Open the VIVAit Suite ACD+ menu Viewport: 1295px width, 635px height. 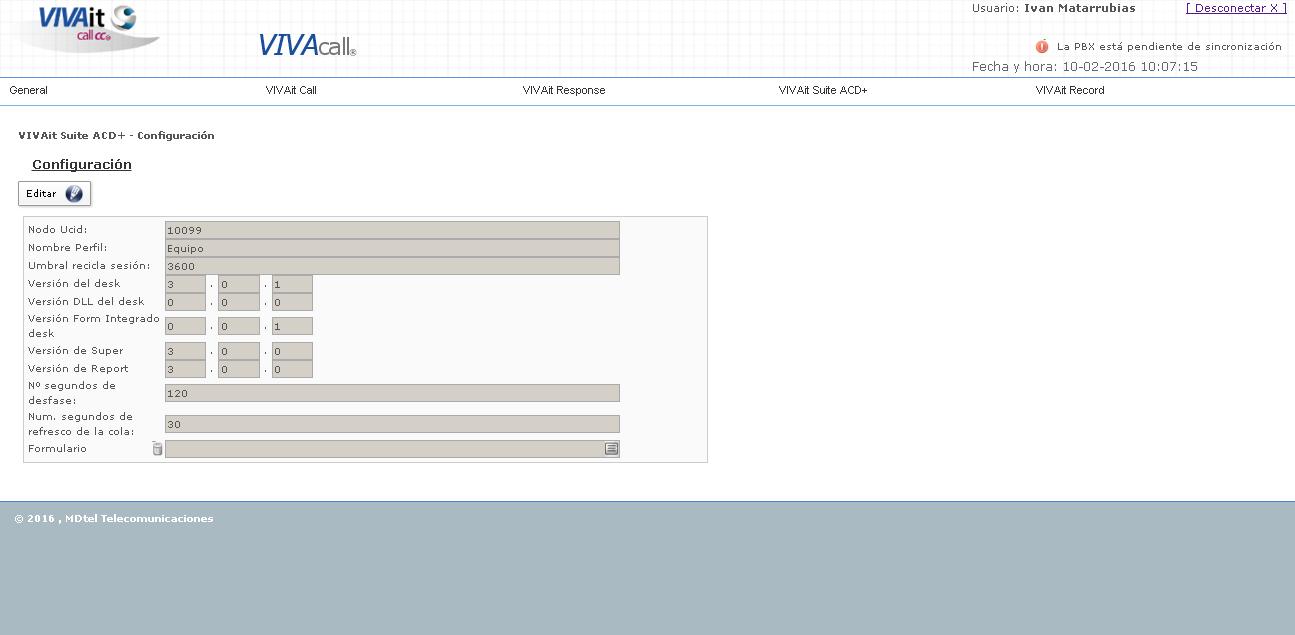[x=823, y=90]
